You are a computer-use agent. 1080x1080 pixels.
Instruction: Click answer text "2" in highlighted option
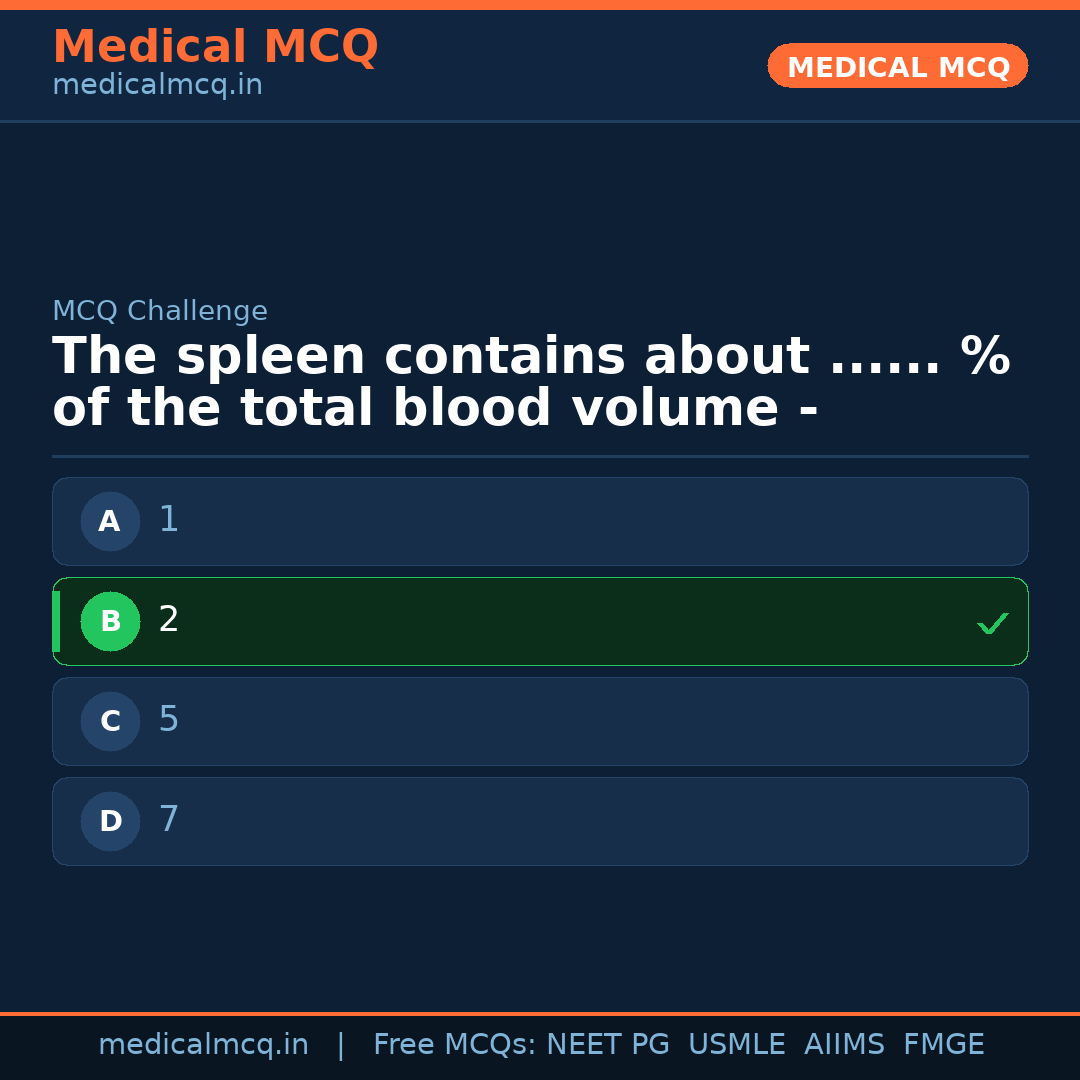(168, 620)
